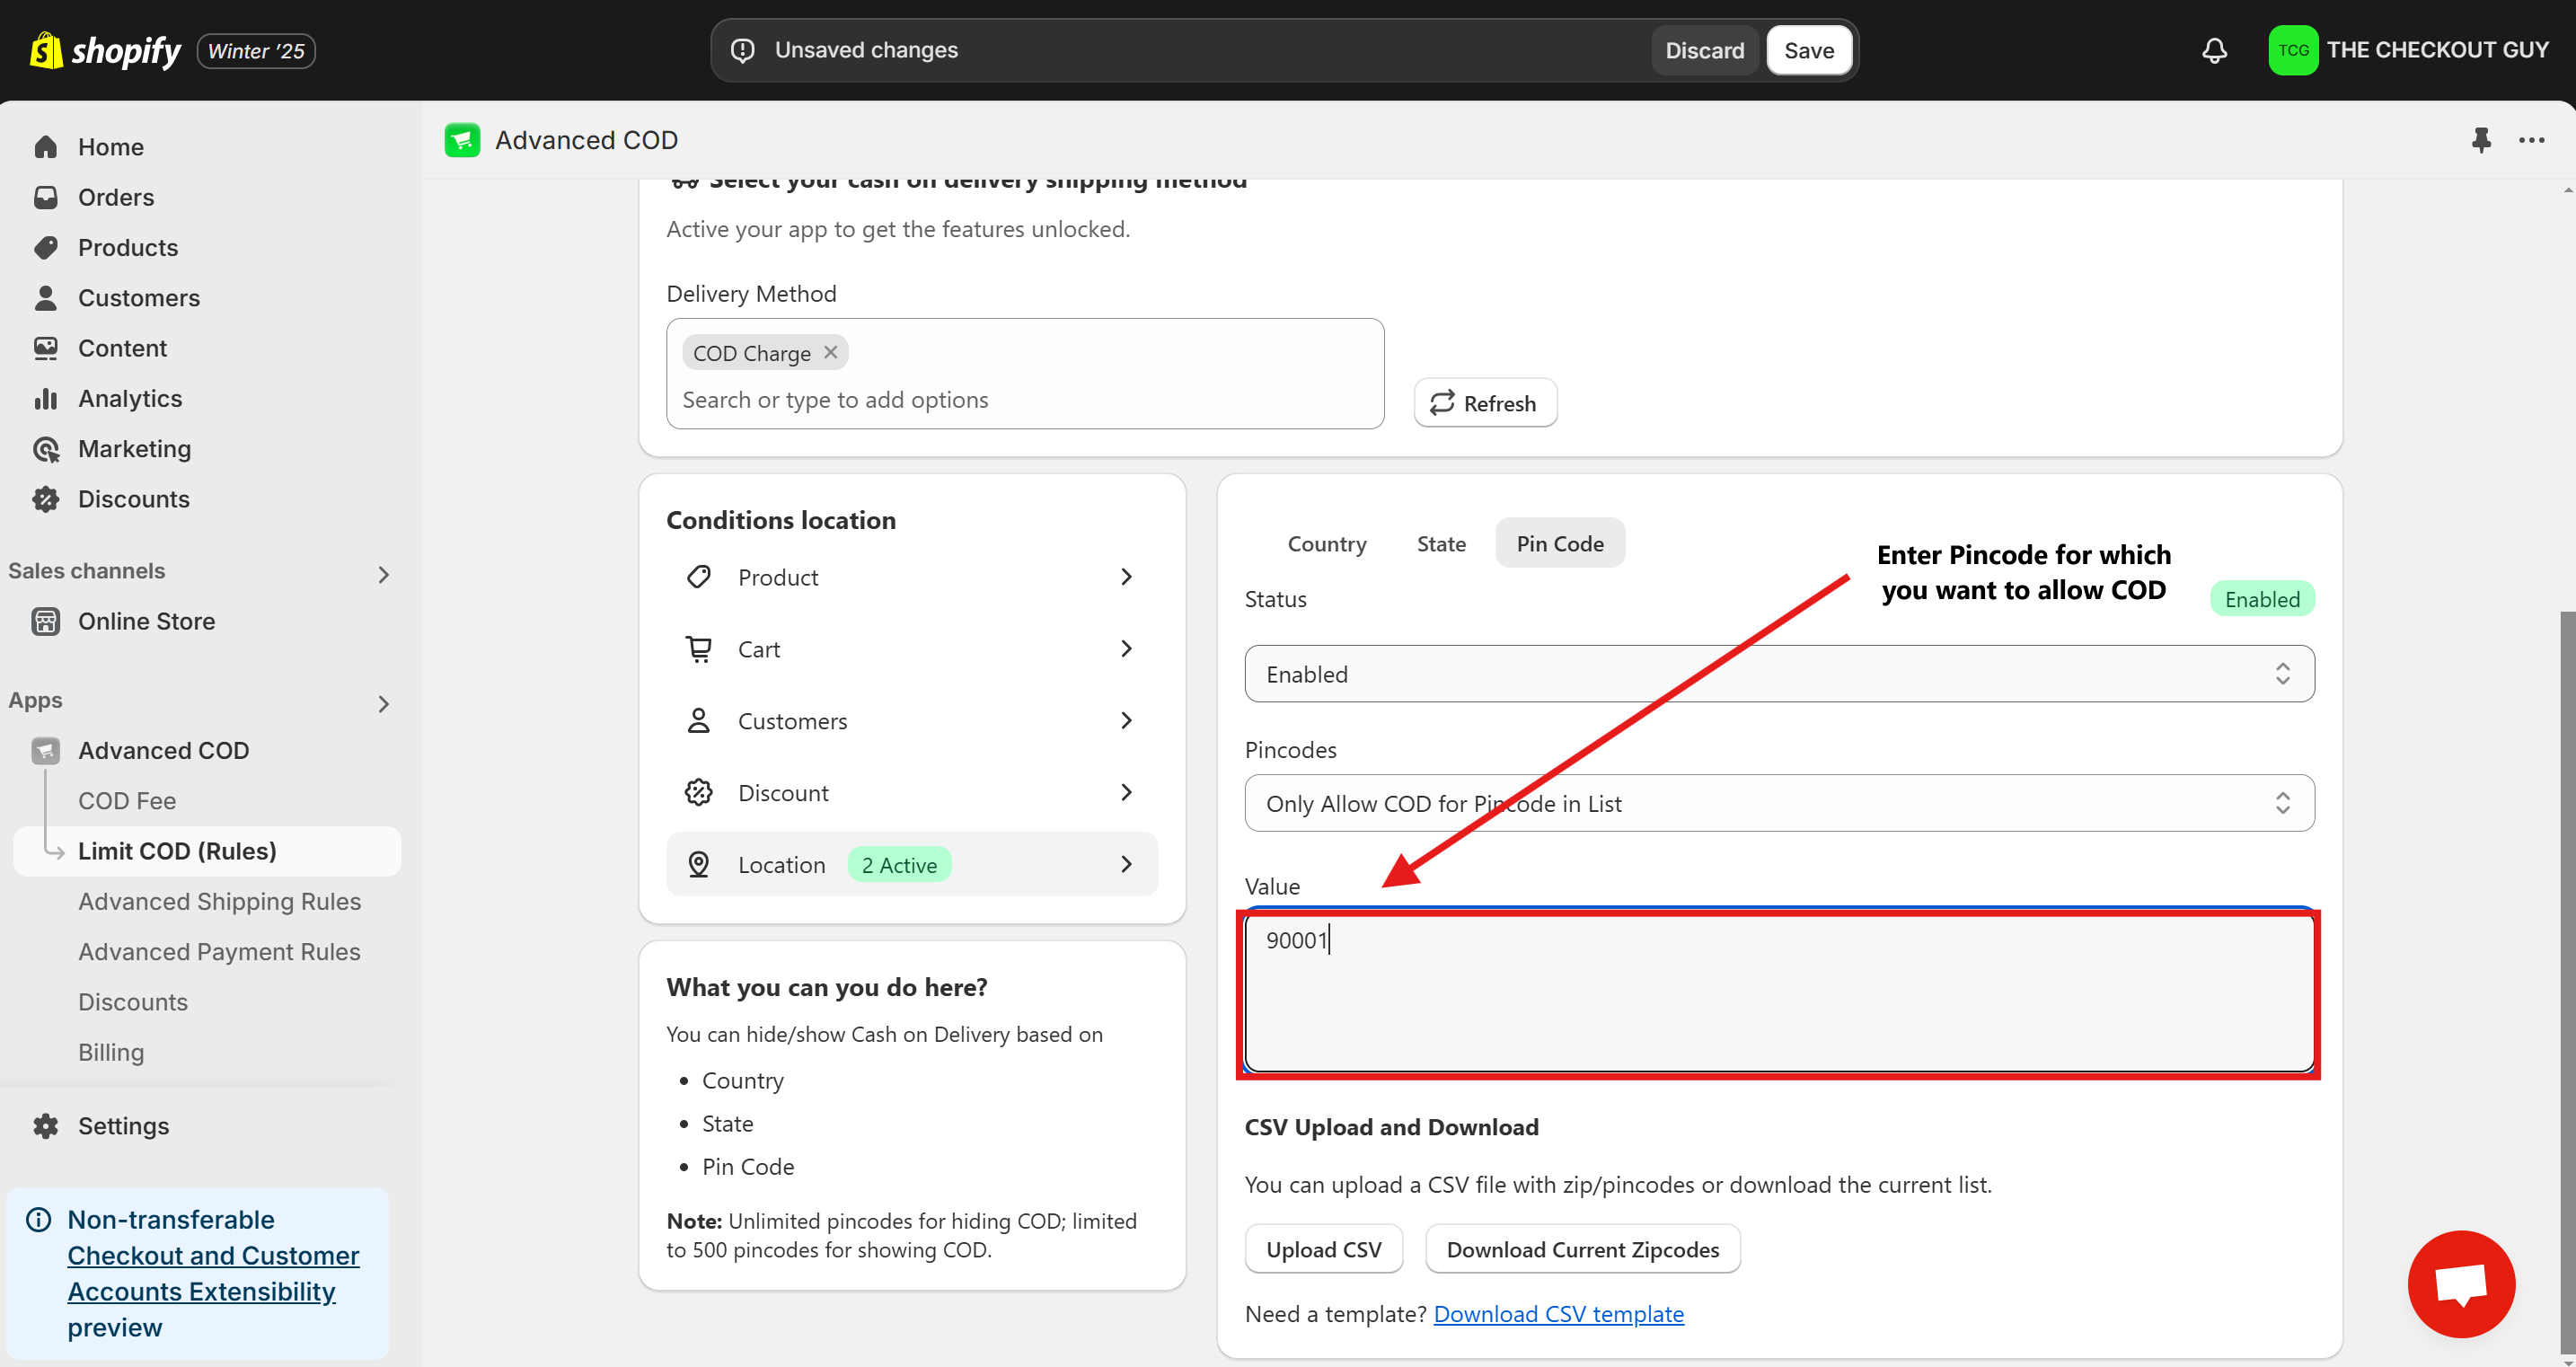Open the TCG store account avatar
The image size is (2576, 1367).
pyautogui.click(x=2293, y=50)
